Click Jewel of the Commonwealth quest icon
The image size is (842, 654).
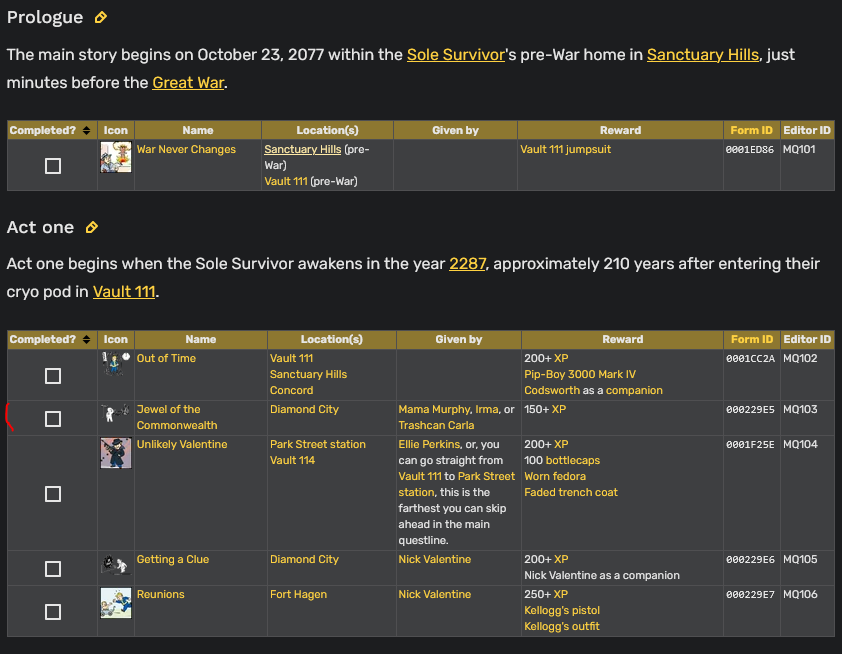point(116,412)
